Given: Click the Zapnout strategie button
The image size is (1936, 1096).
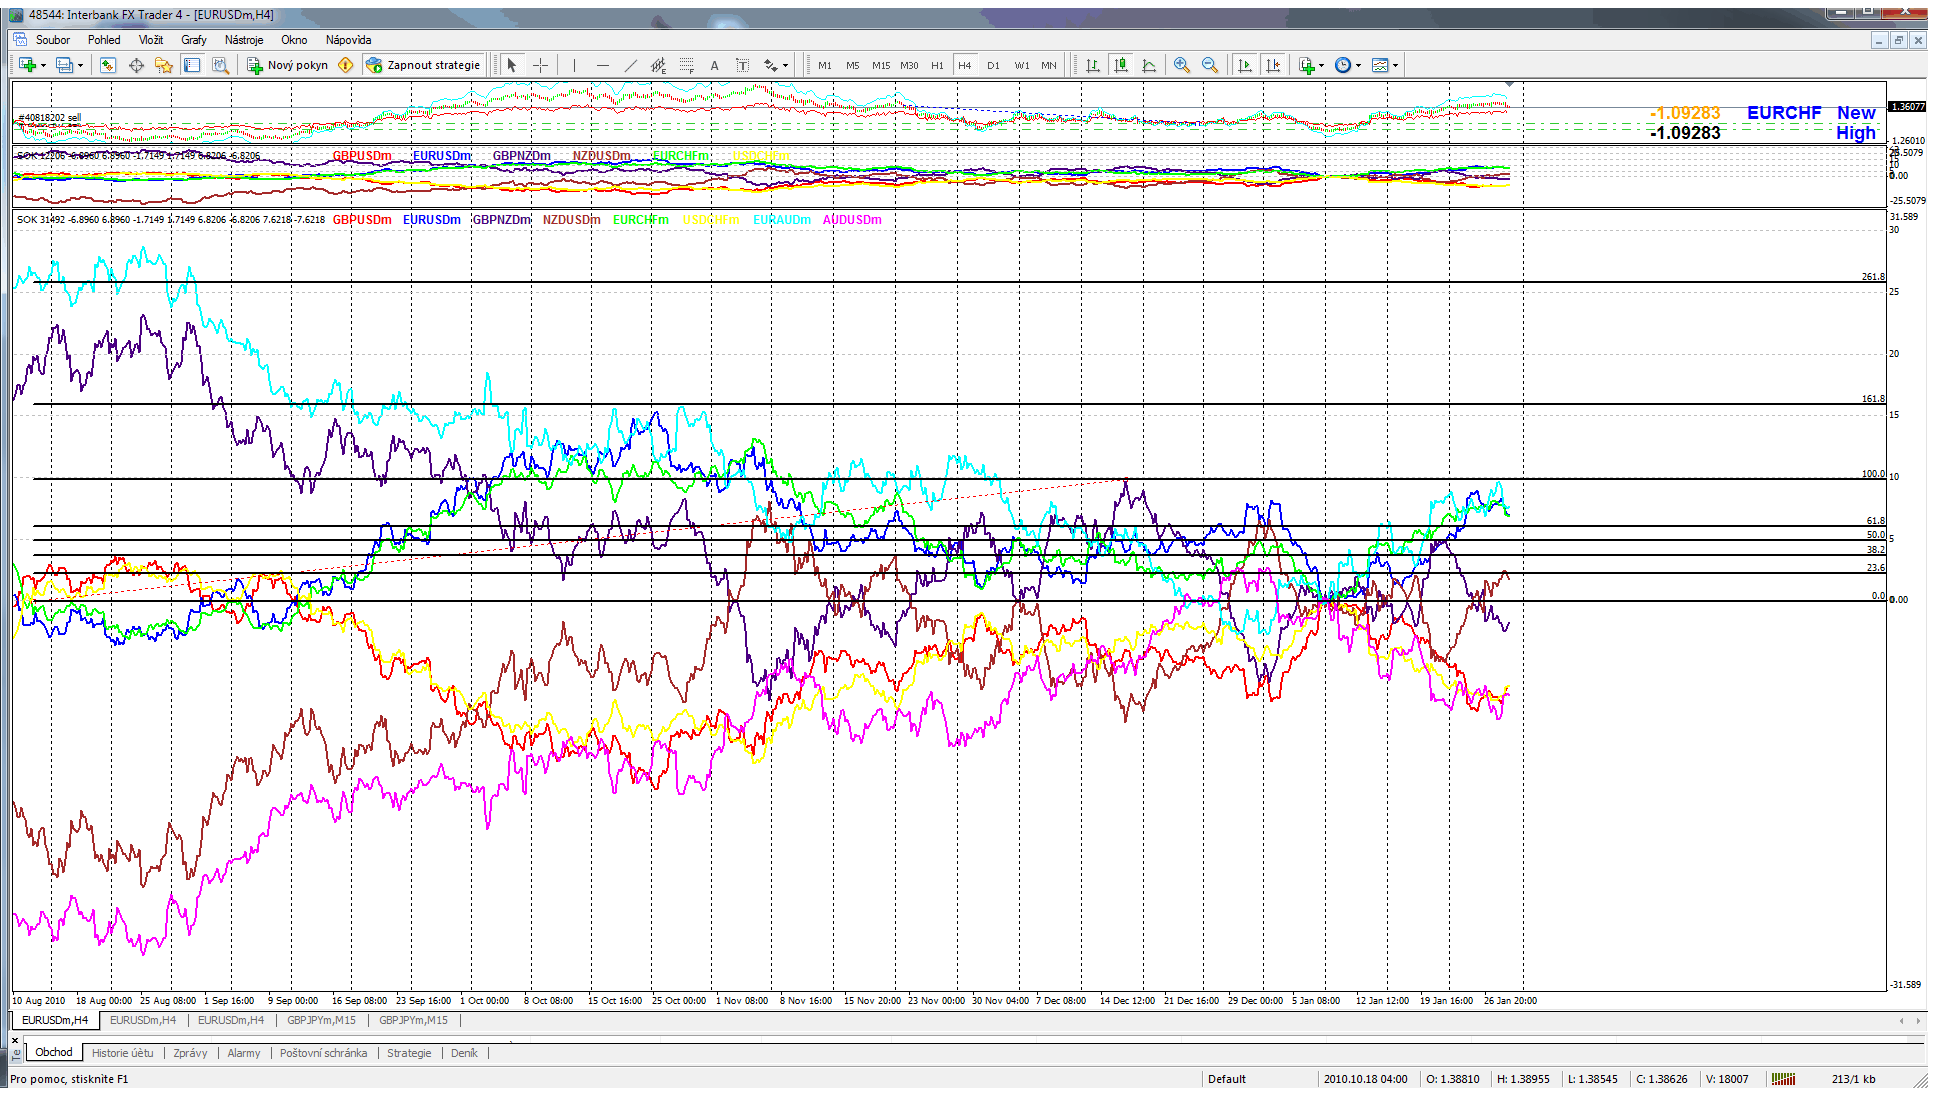Looking at the screenshot, I should (423, 65).
